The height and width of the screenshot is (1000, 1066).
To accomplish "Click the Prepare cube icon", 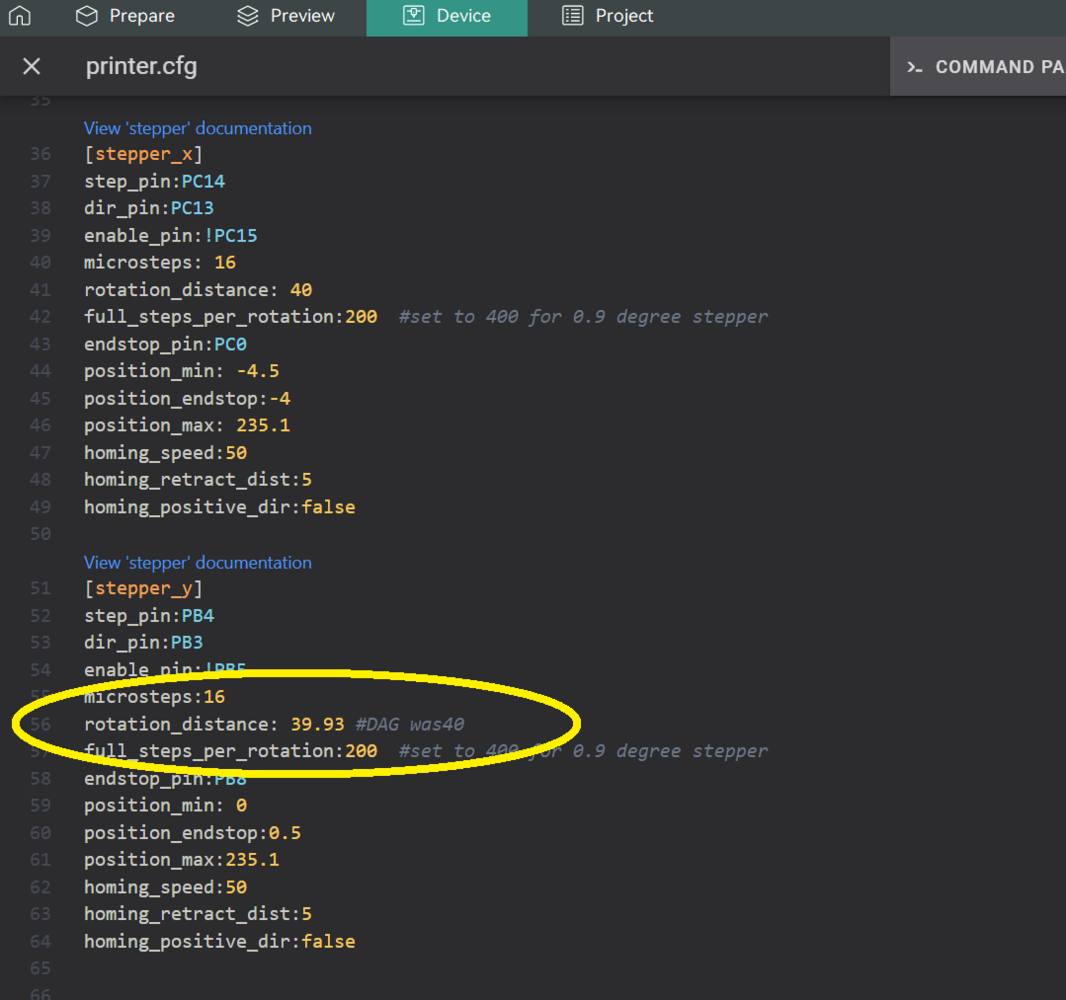I will 87,16.
